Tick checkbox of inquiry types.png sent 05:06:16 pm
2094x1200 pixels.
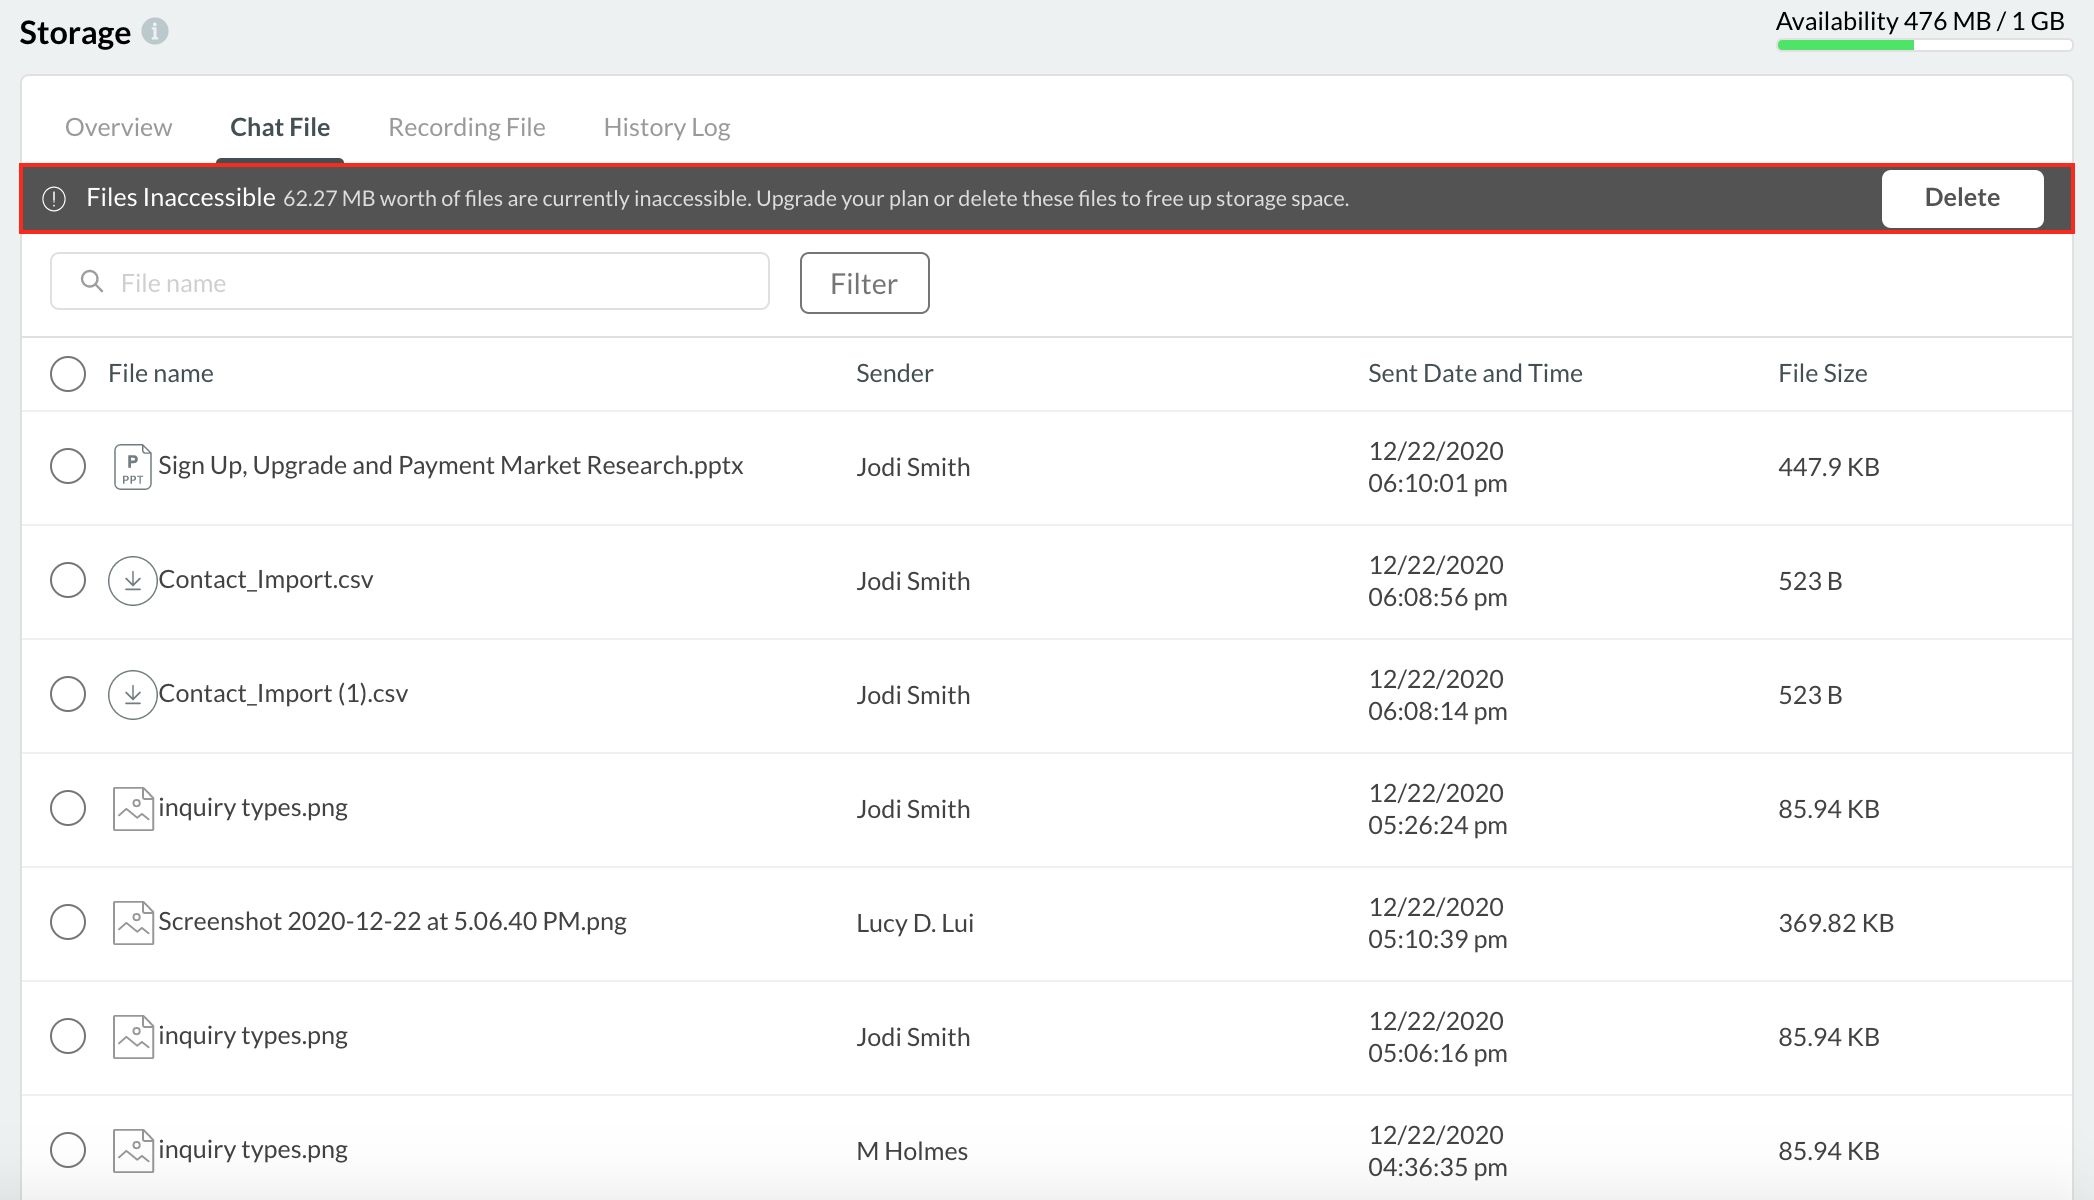(x=68, y=1036)
